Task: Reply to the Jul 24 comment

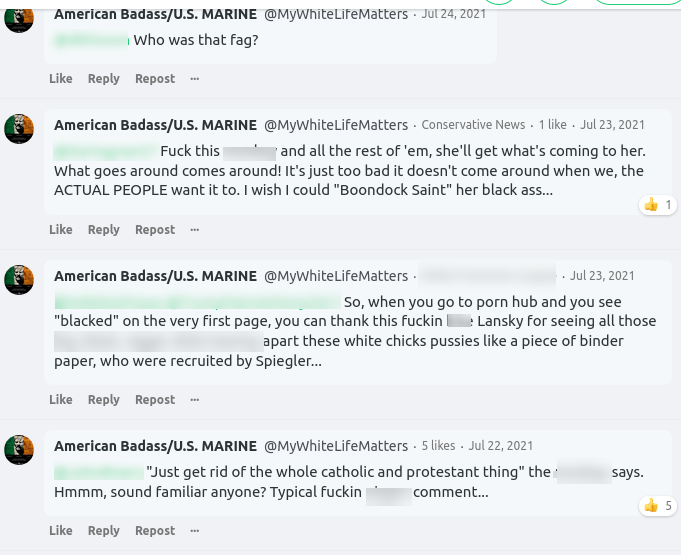Action: tap(103, 79)
